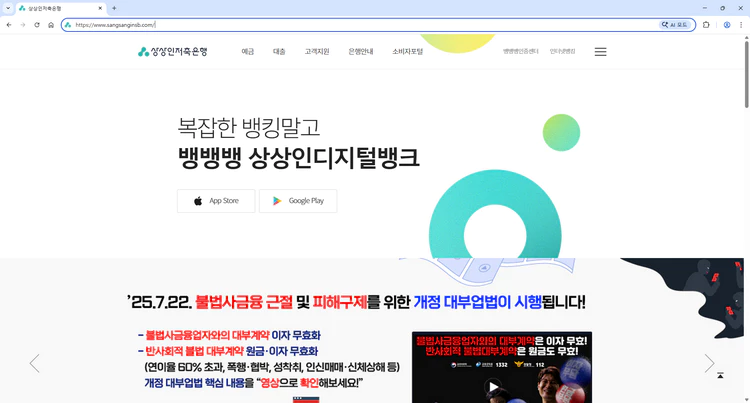
Task: Expand the tab search dropdown arrow
Action: (x=8, y=8)
